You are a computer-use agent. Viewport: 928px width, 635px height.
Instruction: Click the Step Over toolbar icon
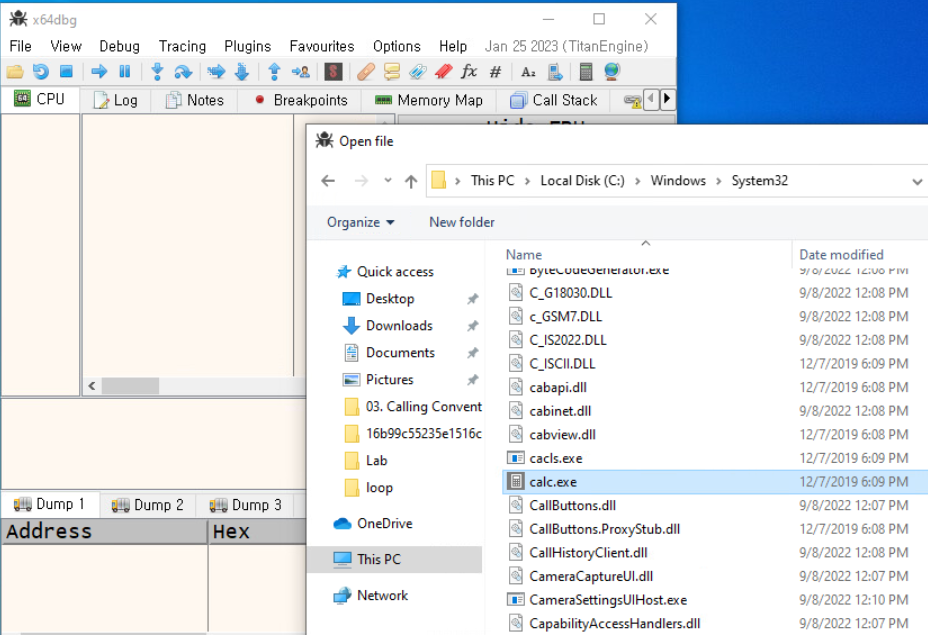[183, 72]
